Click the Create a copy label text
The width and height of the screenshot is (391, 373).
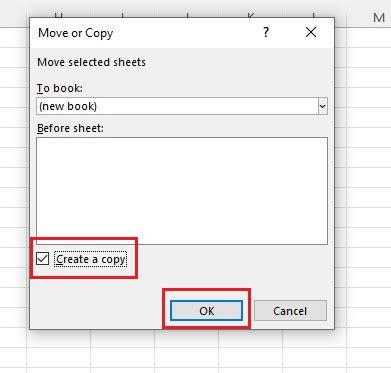(x=91, y=259)
